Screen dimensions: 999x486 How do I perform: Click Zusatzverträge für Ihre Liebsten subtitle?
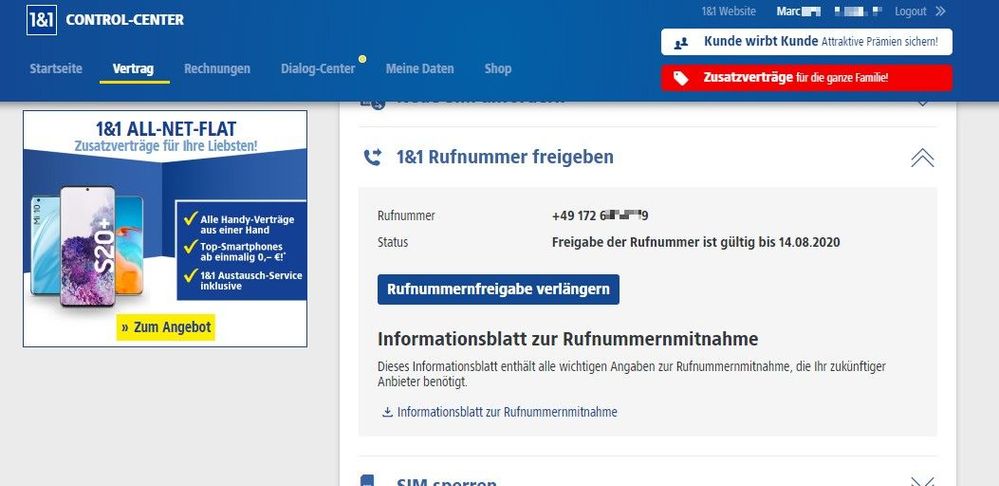[166, 147]
